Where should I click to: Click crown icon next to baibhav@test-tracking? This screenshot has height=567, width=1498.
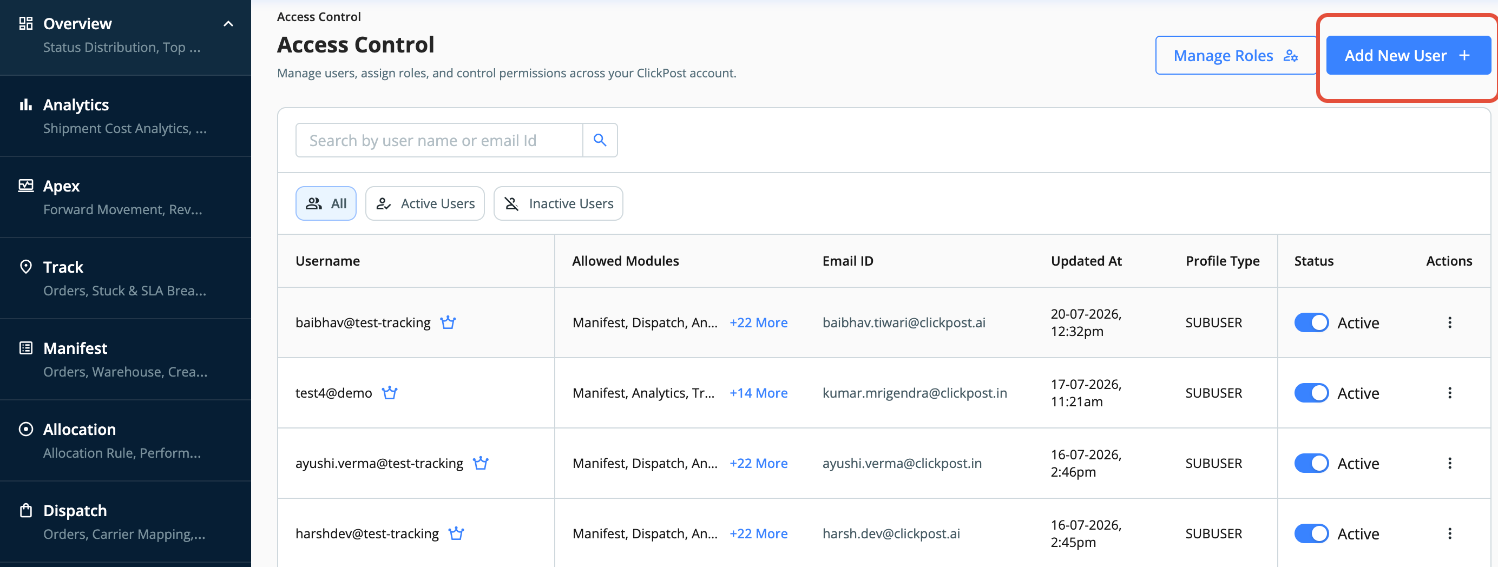(448, 322)
